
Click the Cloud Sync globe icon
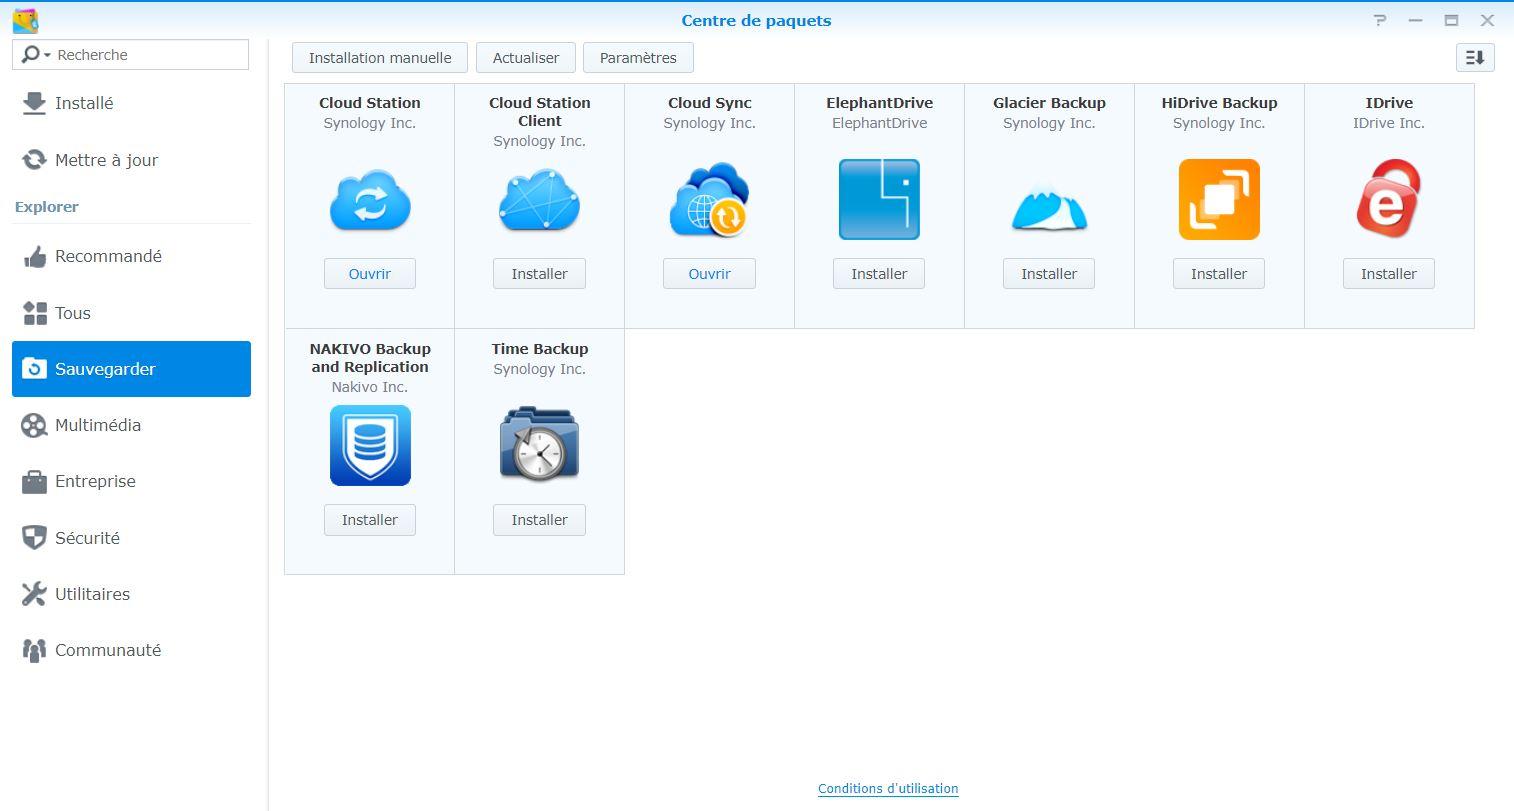tap(709, 201)
